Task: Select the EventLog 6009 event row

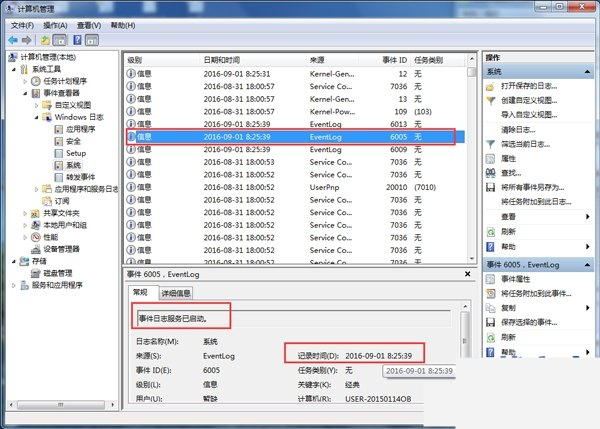Action: pos(295,149)
